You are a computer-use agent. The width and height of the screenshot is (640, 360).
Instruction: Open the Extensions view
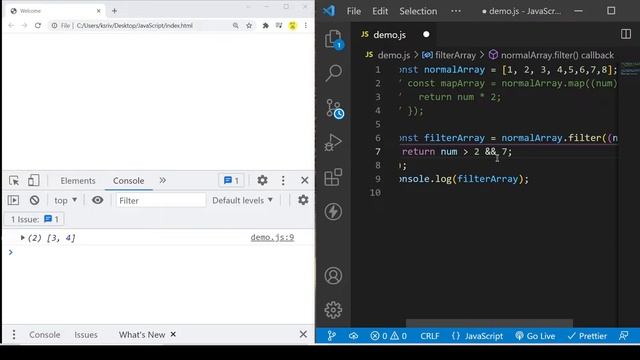point(333,177)
